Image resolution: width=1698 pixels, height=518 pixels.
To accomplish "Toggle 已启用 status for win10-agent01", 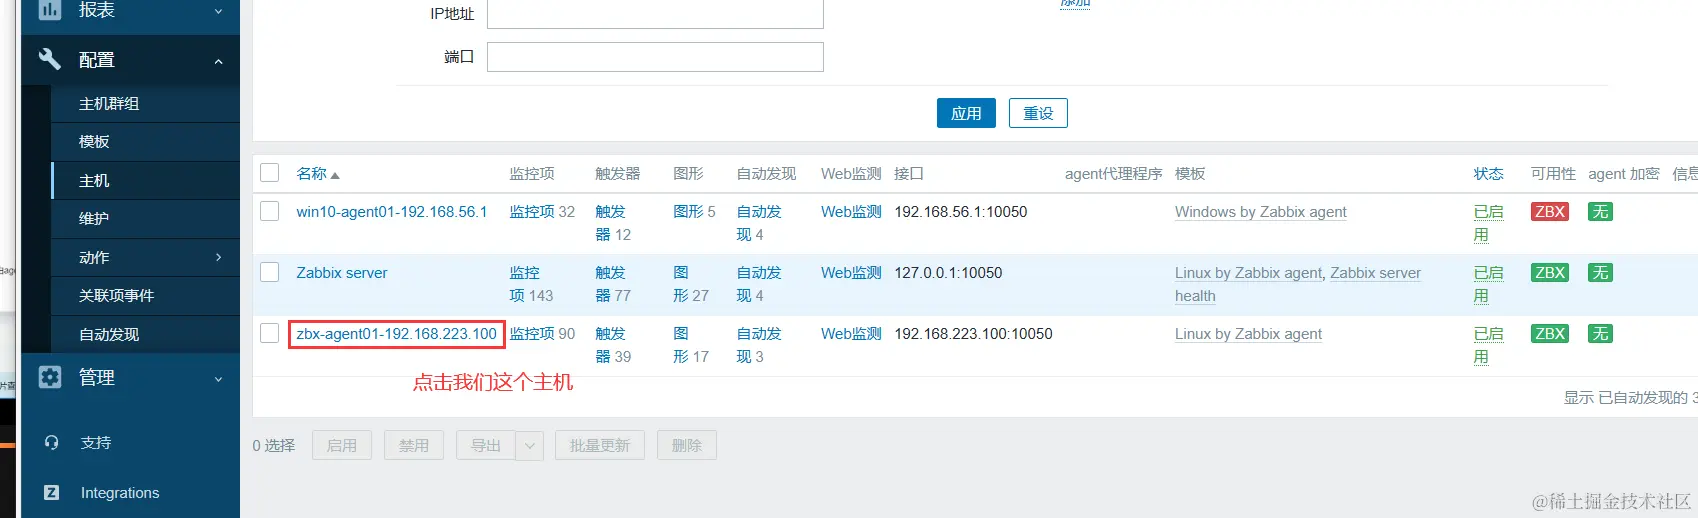I will click(x=1488, y=222).
